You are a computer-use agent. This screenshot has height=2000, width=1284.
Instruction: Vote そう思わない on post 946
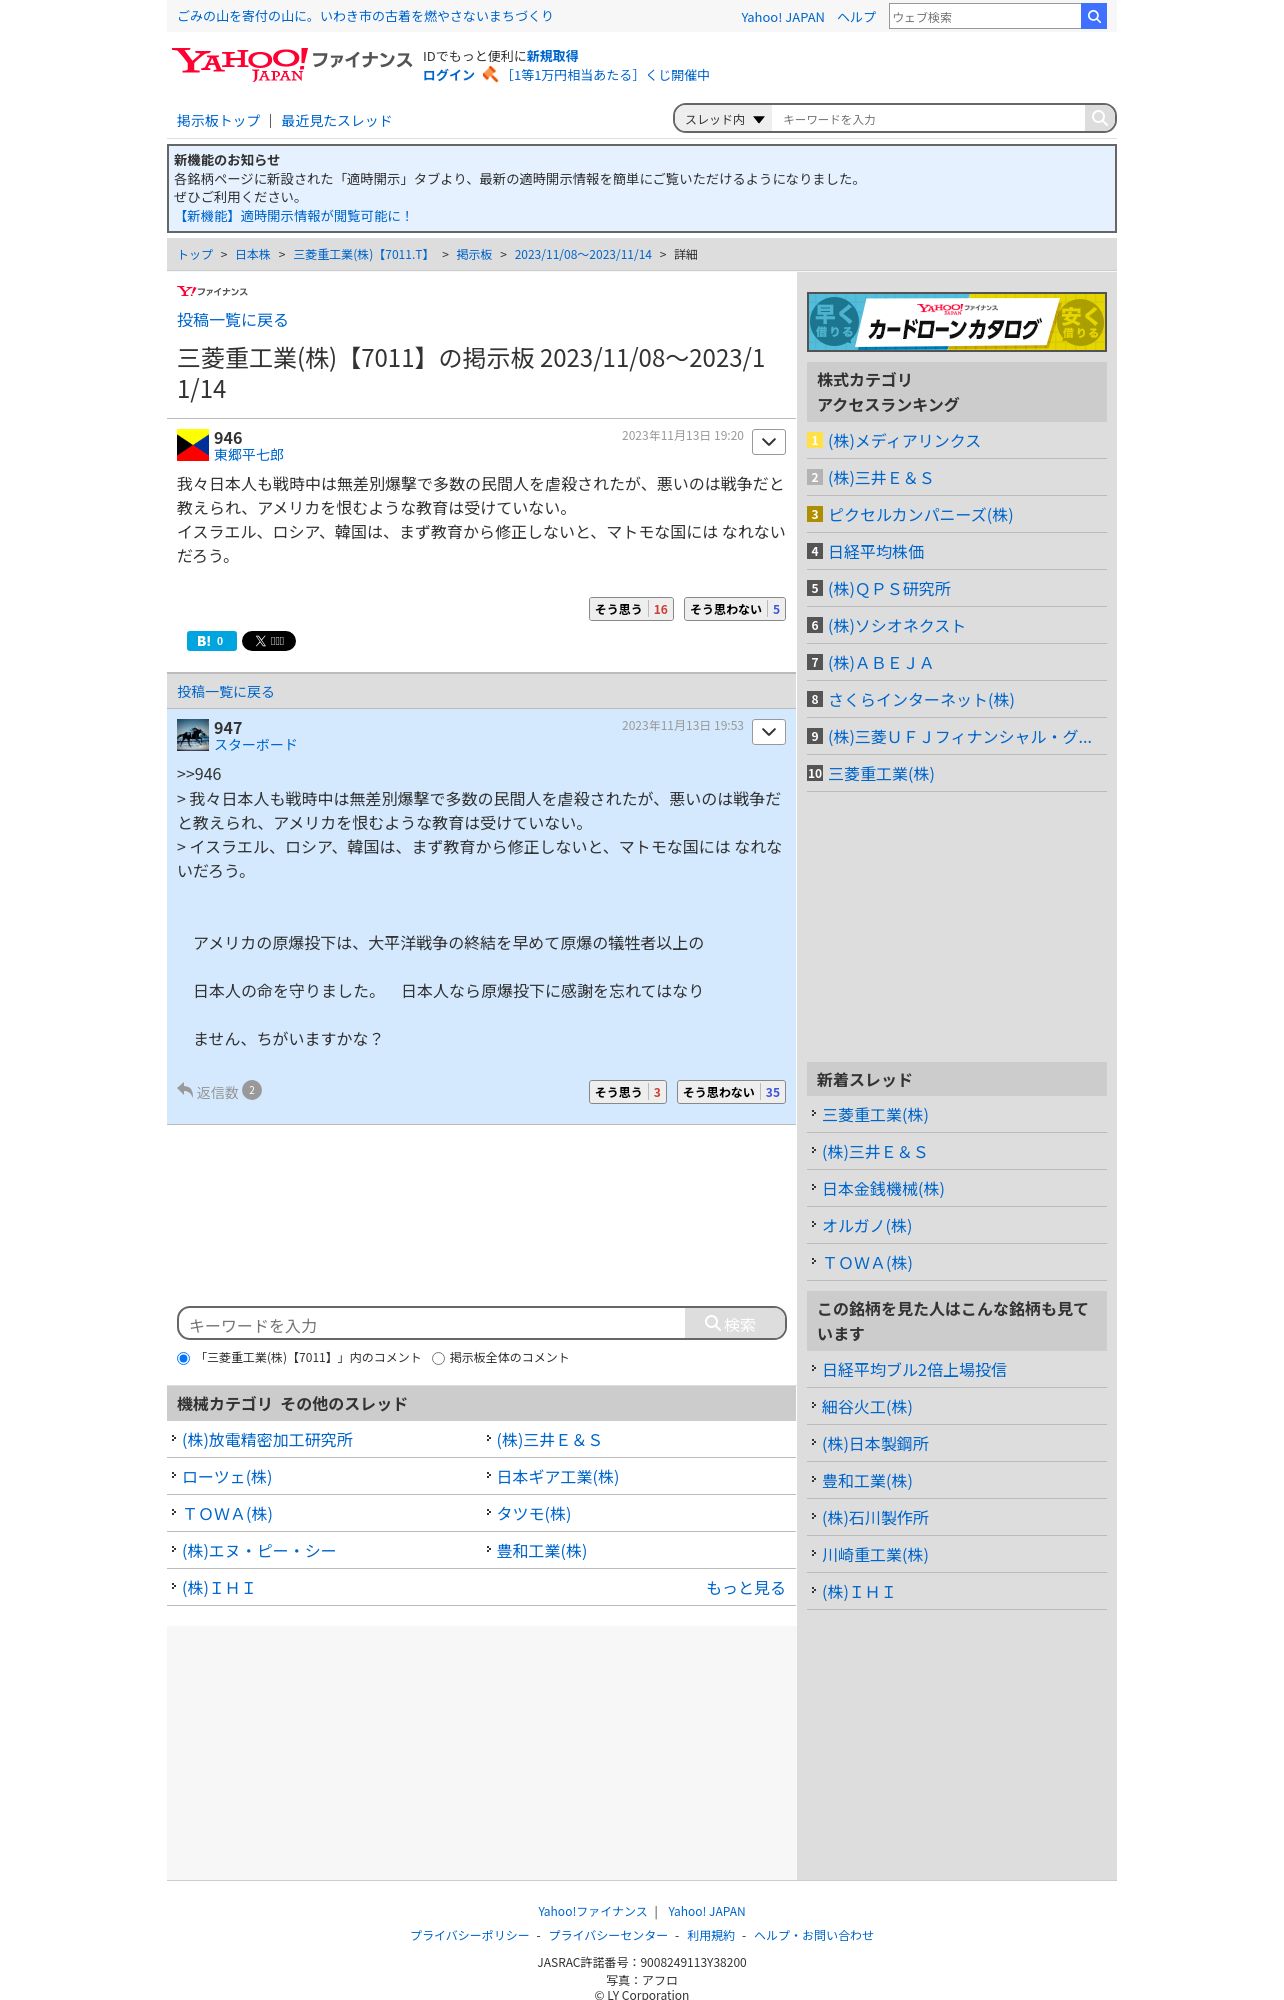point(735,609)
